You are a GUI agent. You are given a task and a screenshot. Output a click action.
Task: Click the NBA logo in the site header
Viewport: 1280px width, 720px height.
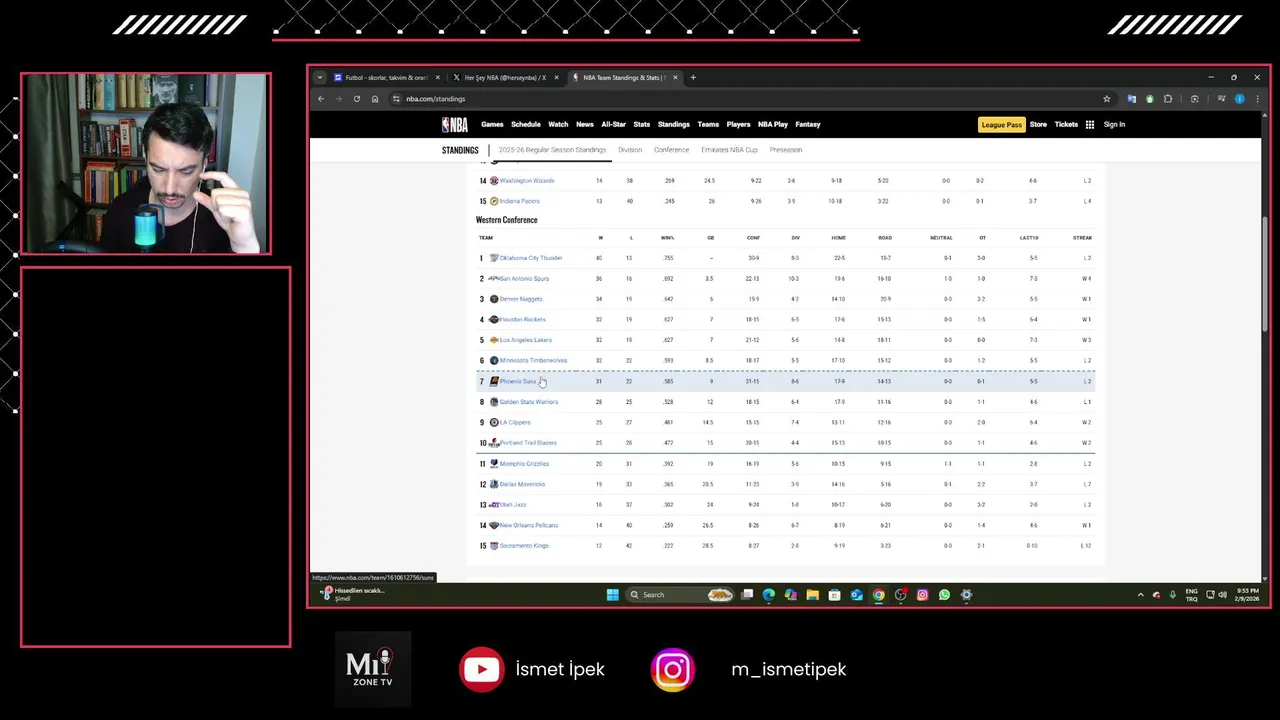455,125
